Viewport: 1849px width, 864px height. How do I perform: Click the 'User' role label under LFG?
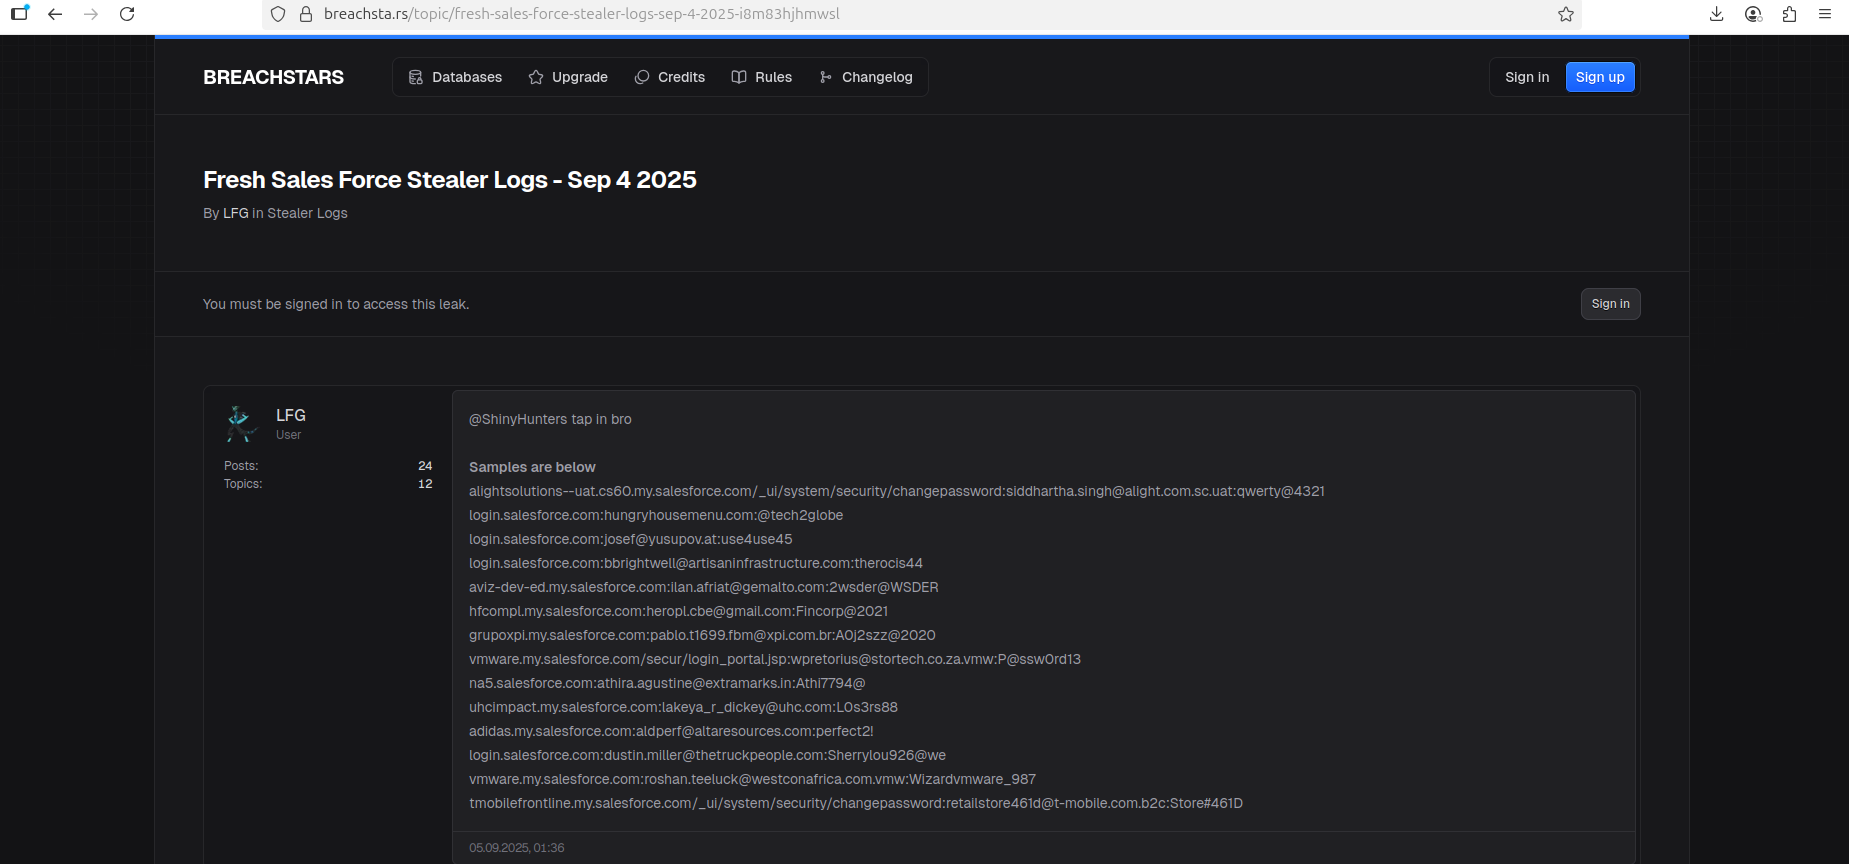[288, 435]
